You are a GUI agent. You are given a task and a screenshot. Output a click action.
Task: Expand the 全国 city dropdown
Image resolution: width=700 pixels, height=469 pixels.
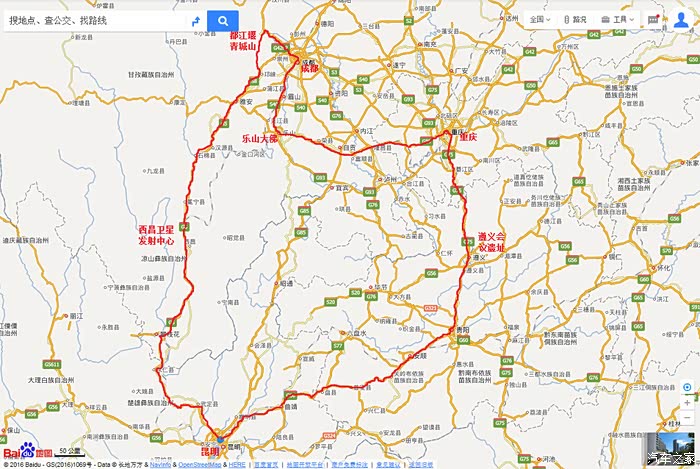pos(540,20)
